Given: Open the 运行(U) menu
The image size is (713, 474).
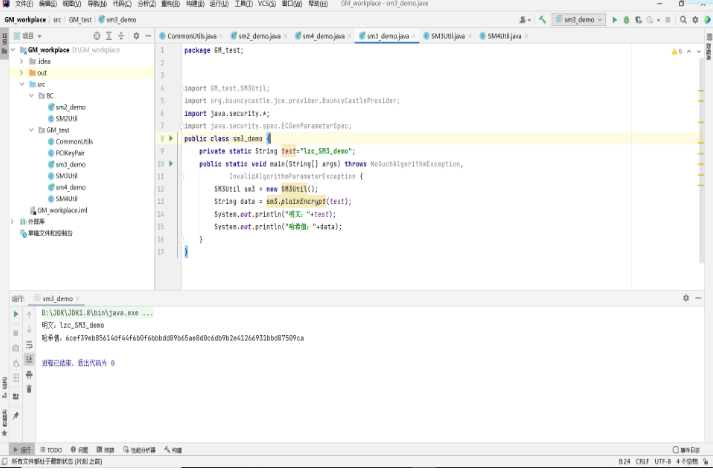Looking at the screenshot, I should click(219, 4).
